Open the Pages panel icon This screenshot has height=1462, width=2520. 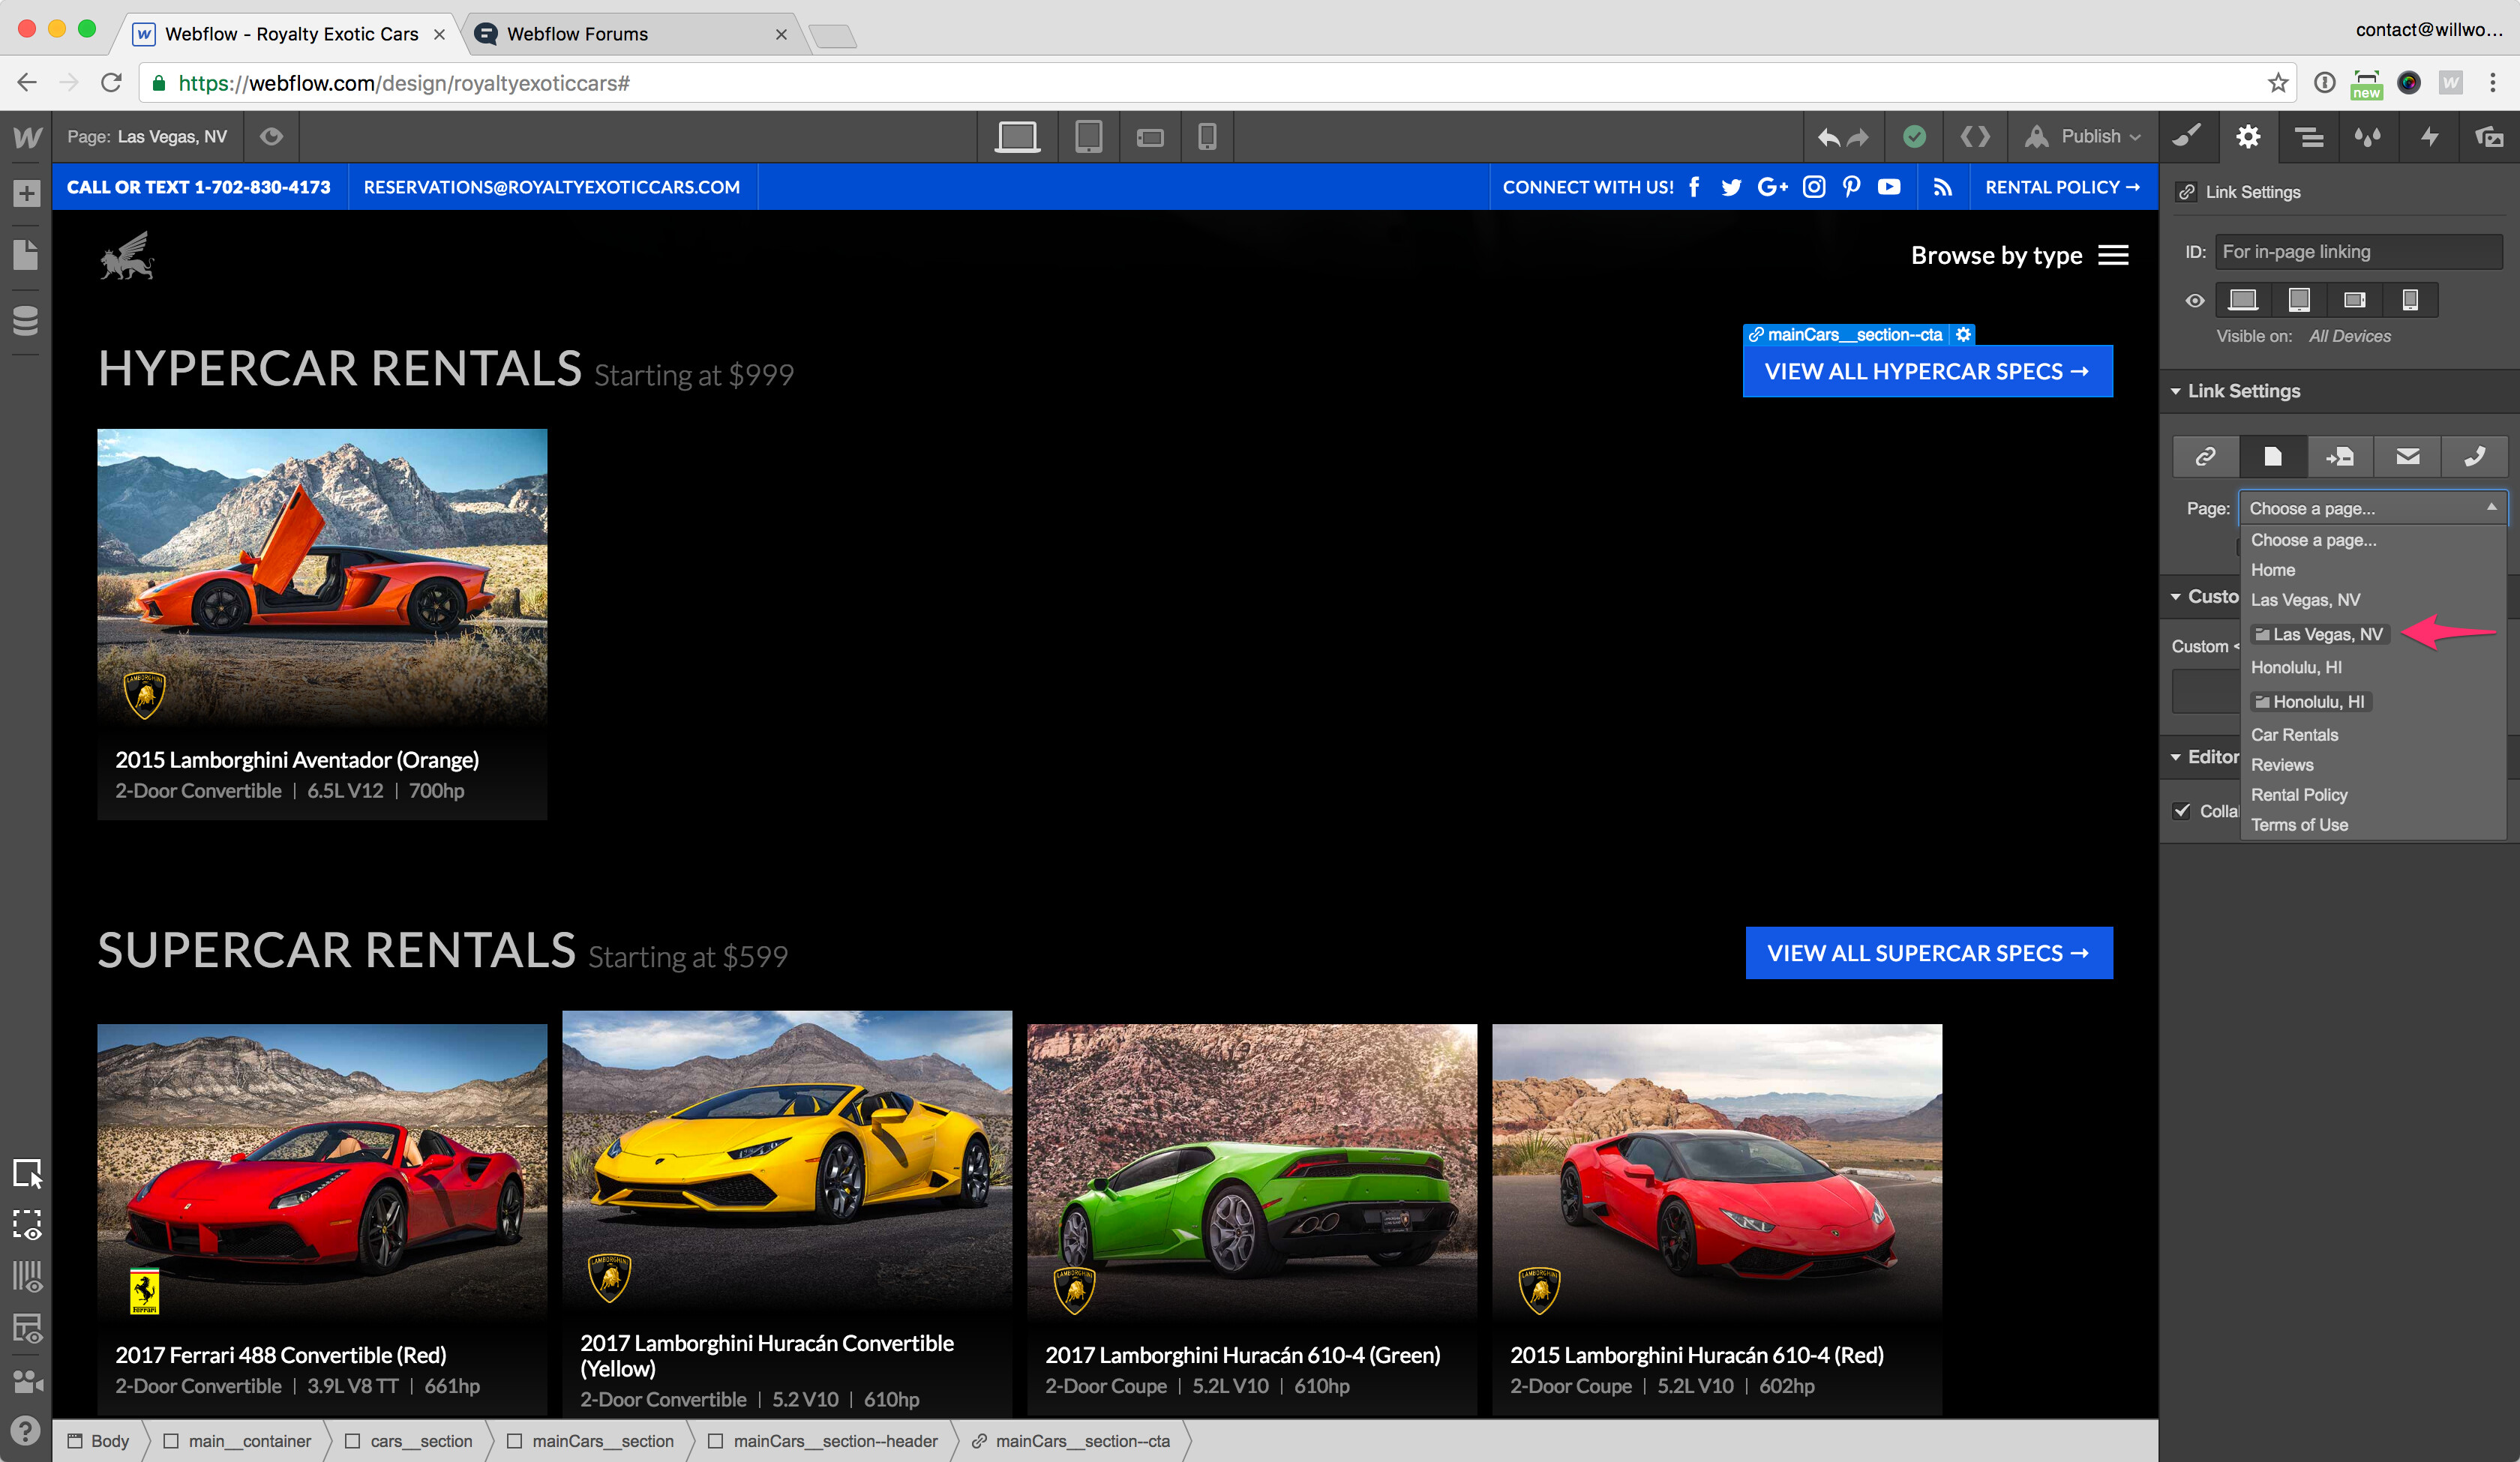(26, 256)
